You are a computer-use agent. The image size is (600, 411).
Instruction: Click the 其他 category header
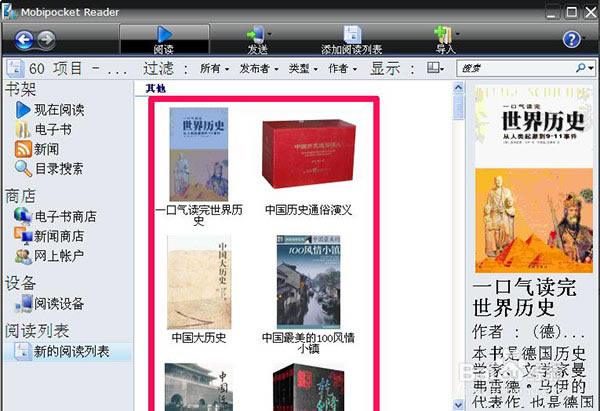156,88
